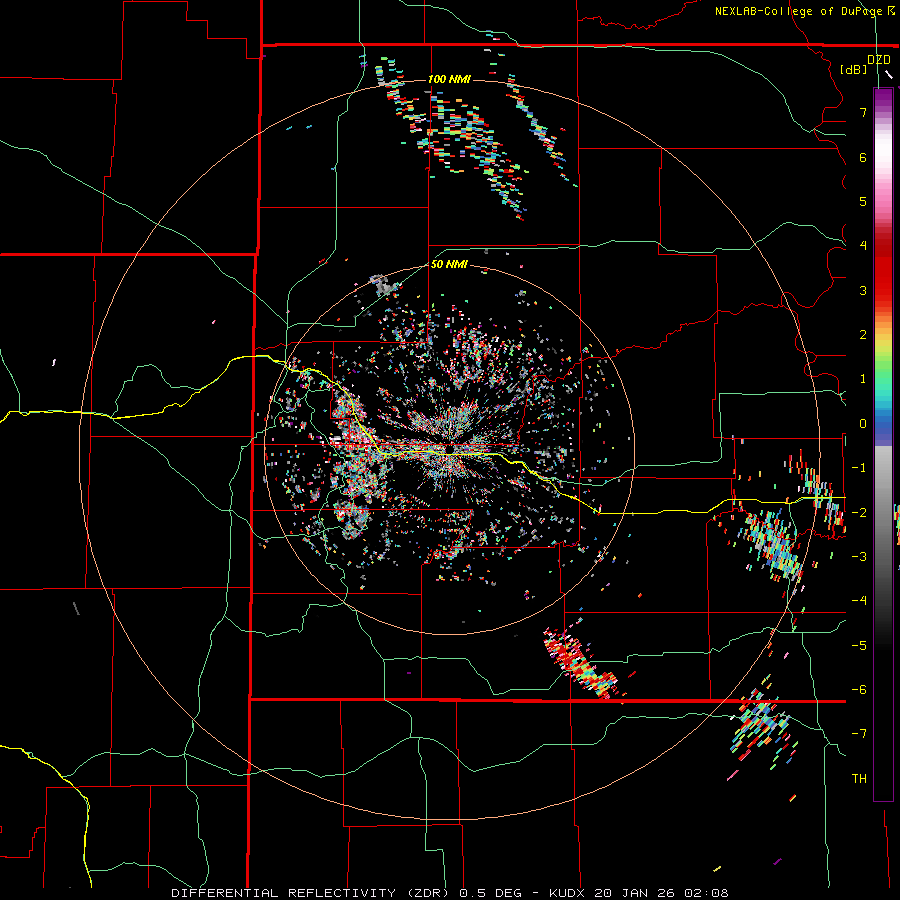Click the [dB] unit label

pos(854,69)
